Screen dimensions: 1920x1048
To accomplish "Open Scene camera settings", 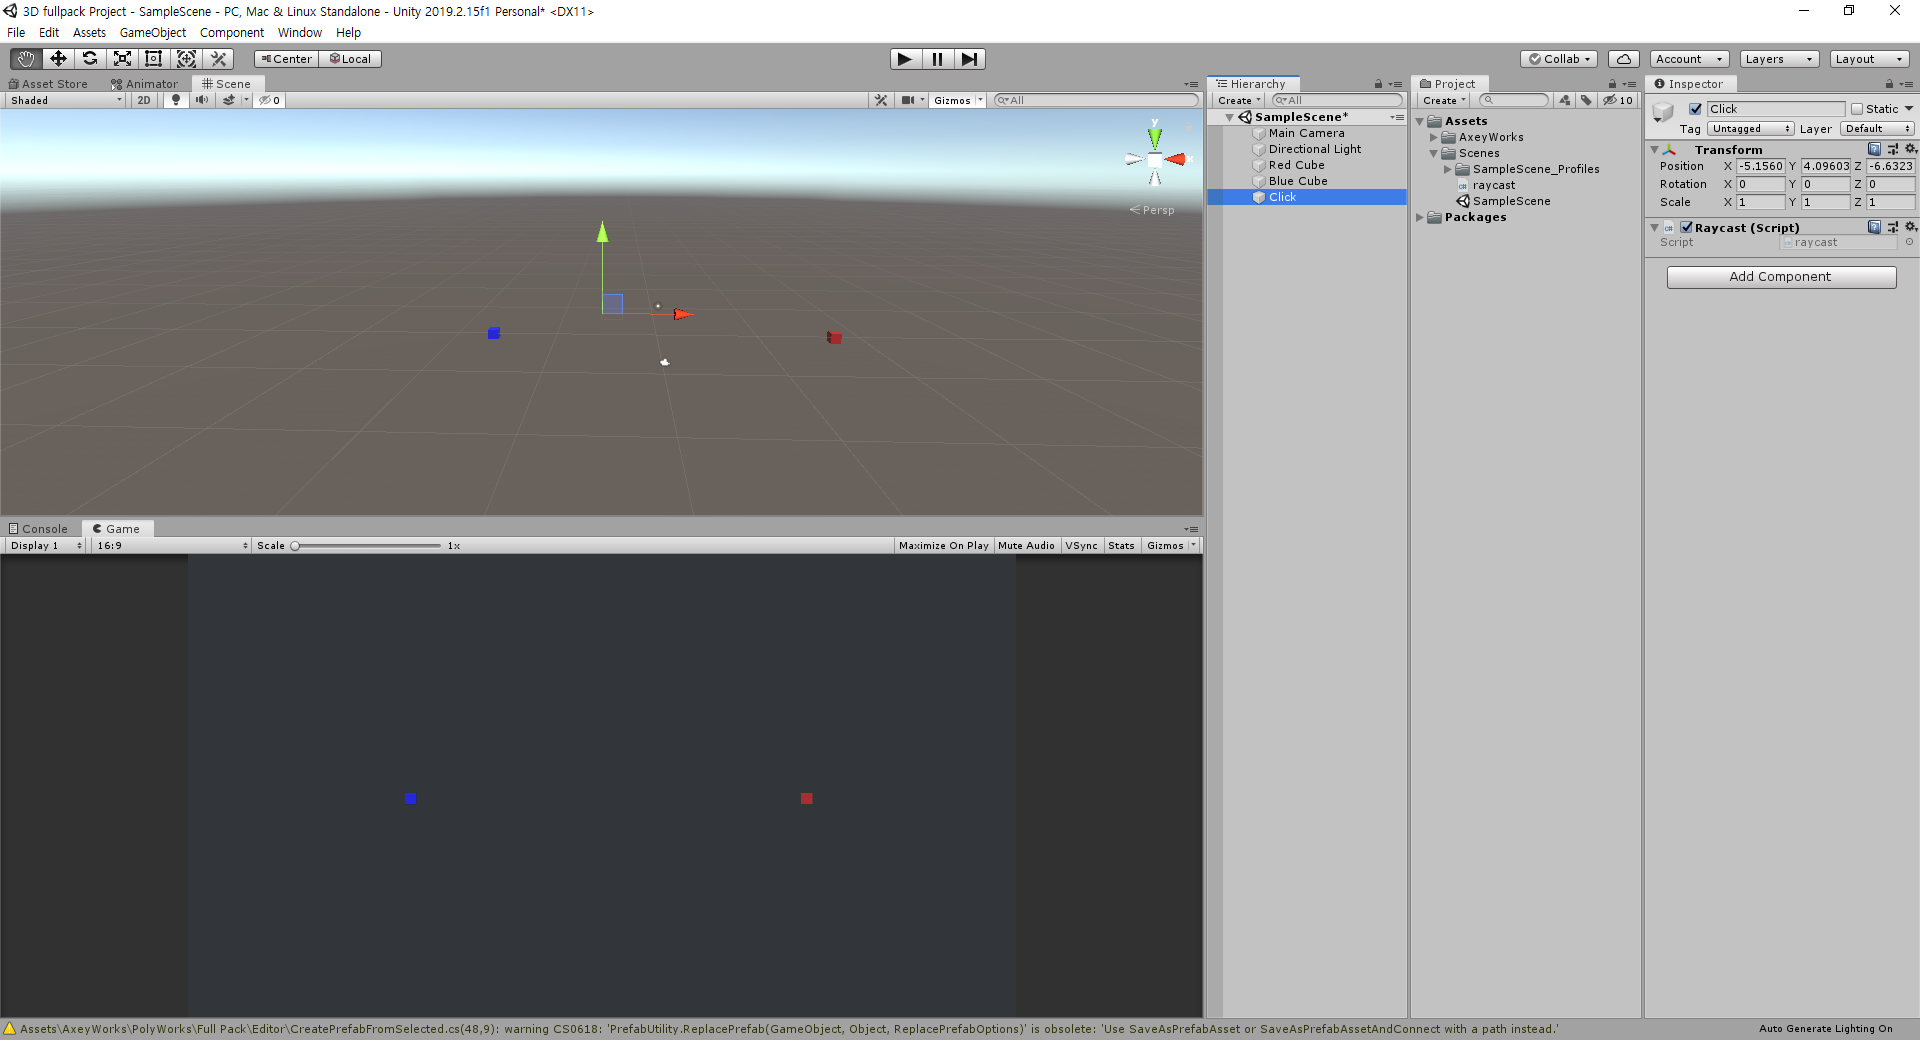I will click(x=911, y=100).
